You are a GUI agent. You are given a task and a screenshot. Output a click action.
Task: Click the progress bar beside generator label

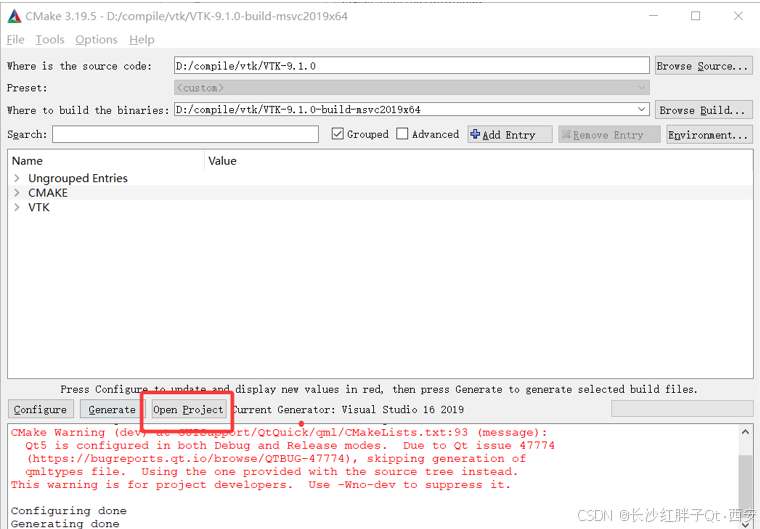pos(681,408)
